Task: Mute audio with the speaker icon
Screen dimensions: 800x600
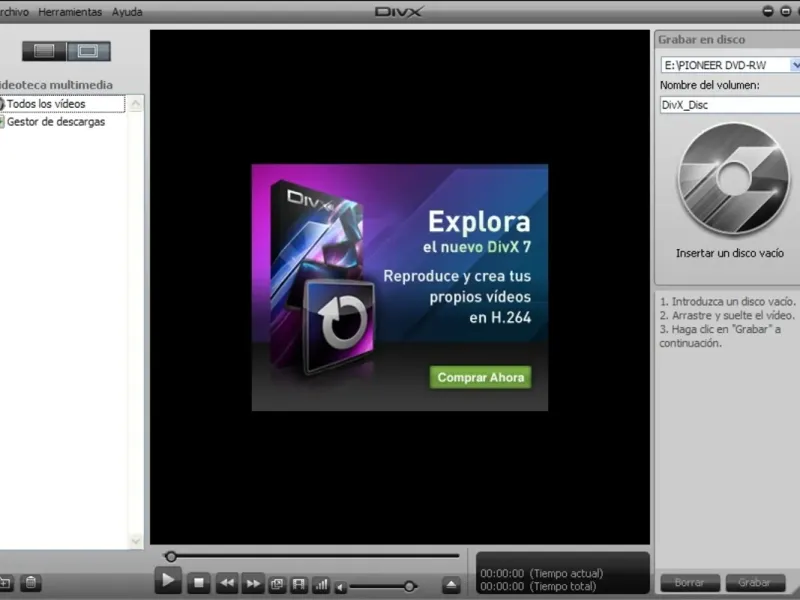Action: click(340, 588)
